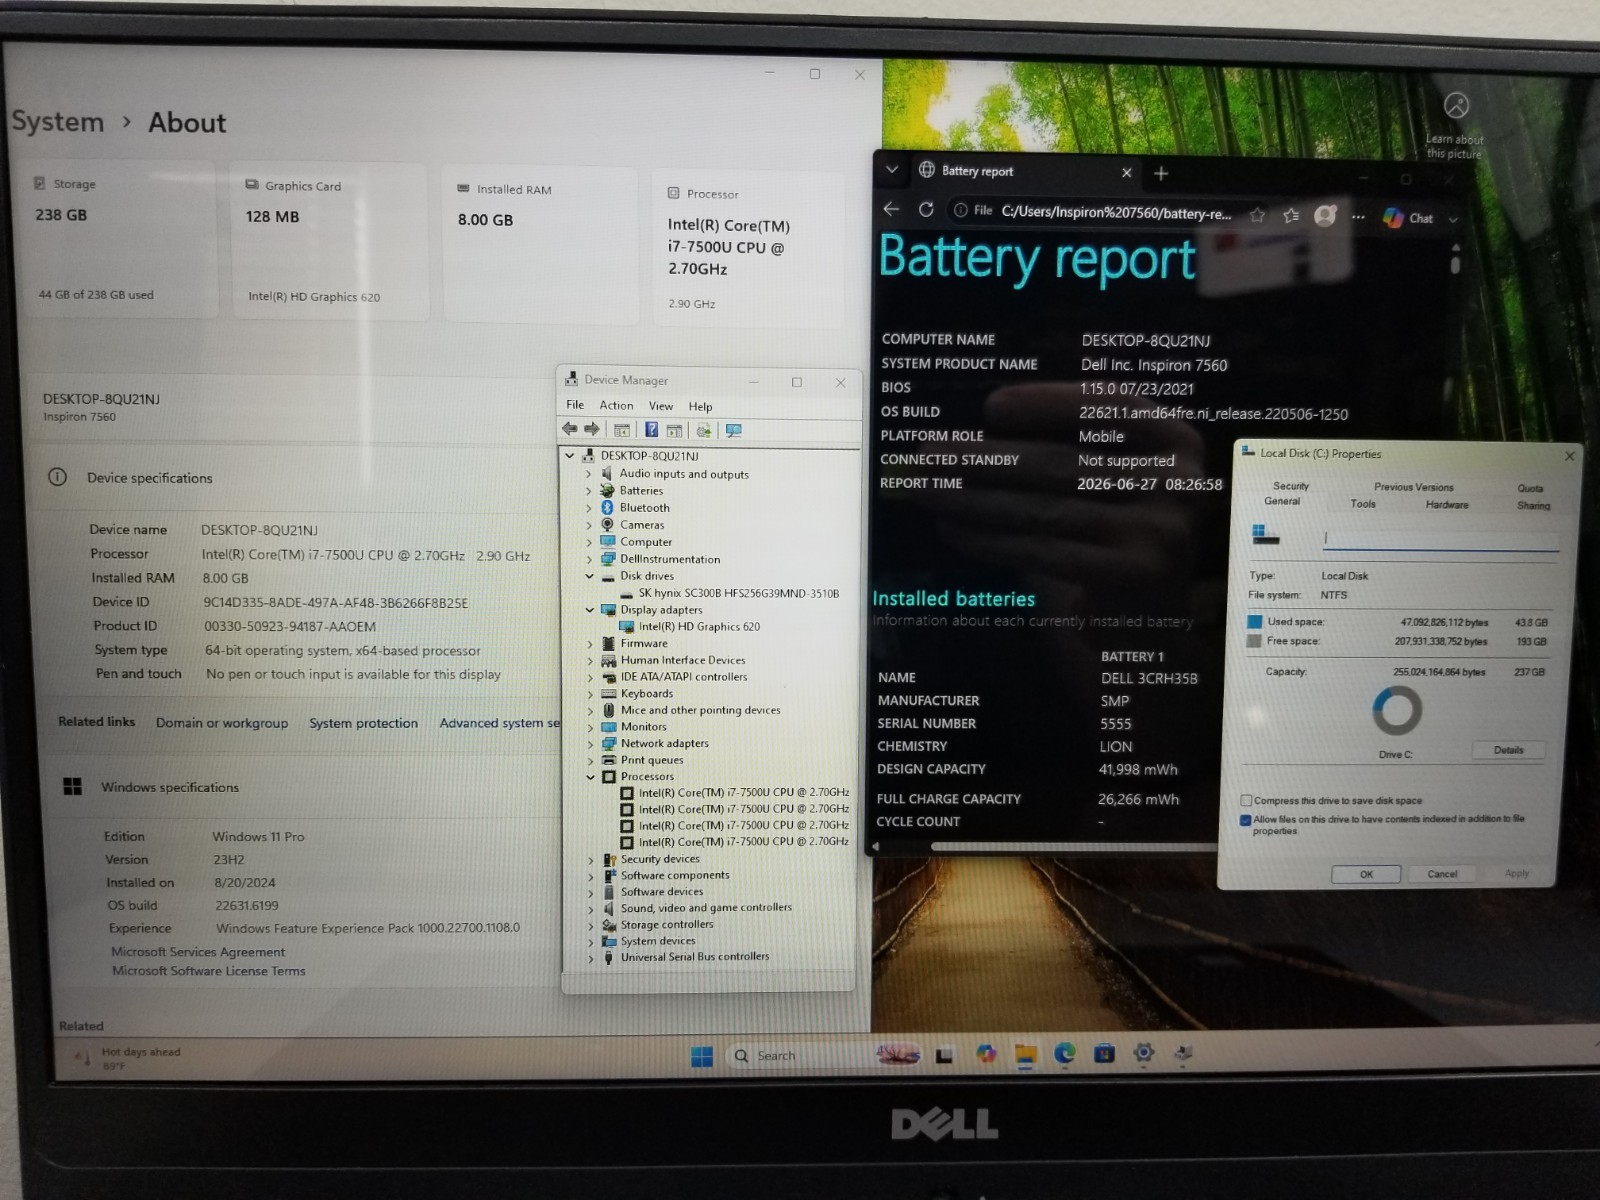1600x1200 pixels.
Task: Click the drive label text field in Properties
Action: [x=1440, y=539]
